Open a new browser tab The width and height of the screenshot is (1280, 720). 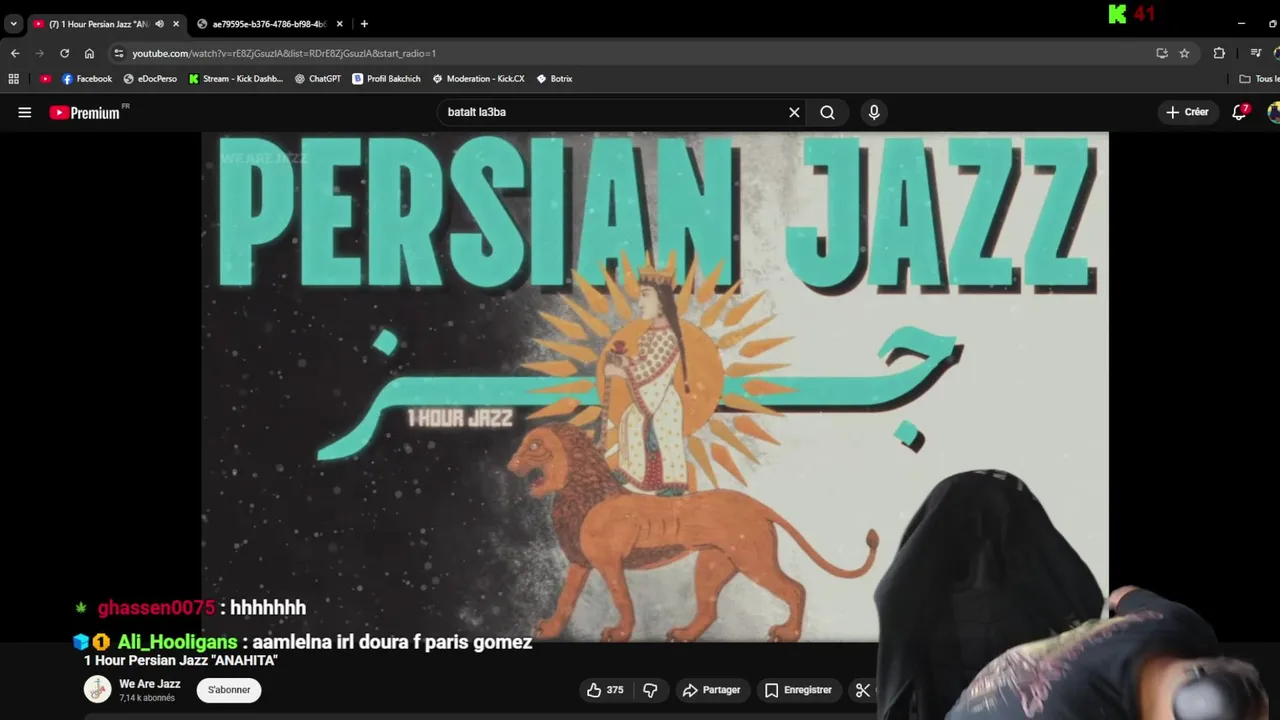pos(364,24)
